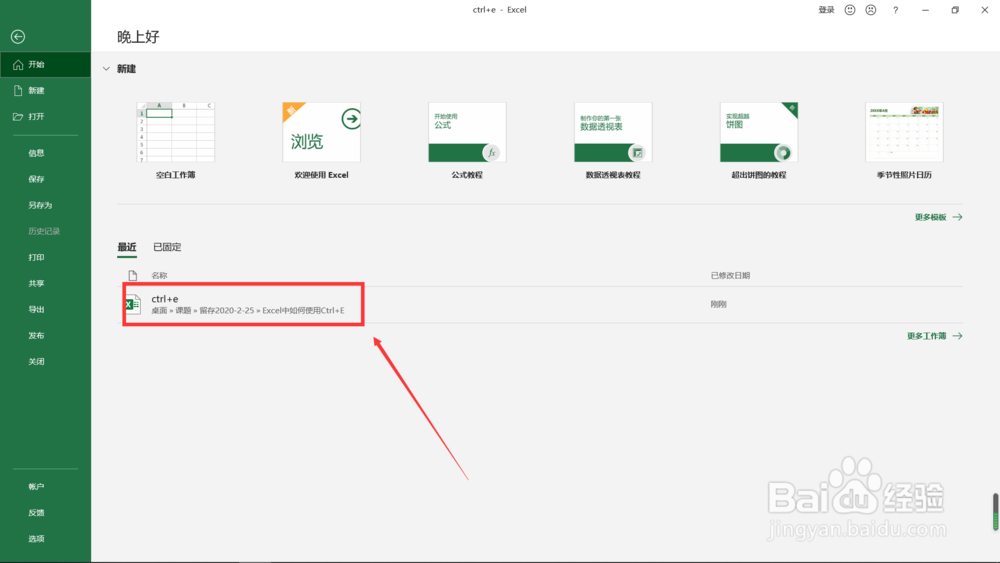The width and height of the screenshot is (1000, 563).
Task: Click 登录 to sign in
Action: pos(826,10)
